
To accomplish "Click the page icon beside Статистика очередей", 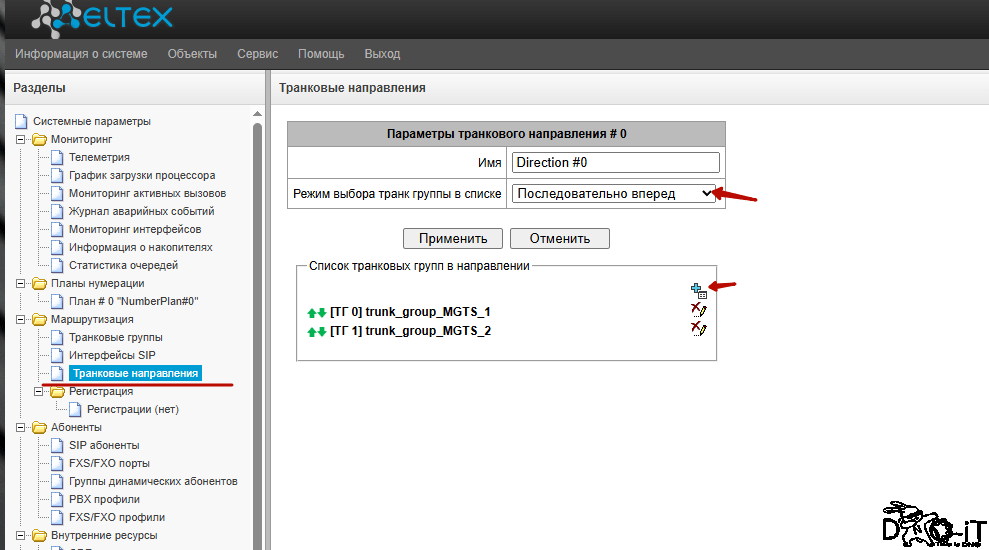I will tap(57, 266).
